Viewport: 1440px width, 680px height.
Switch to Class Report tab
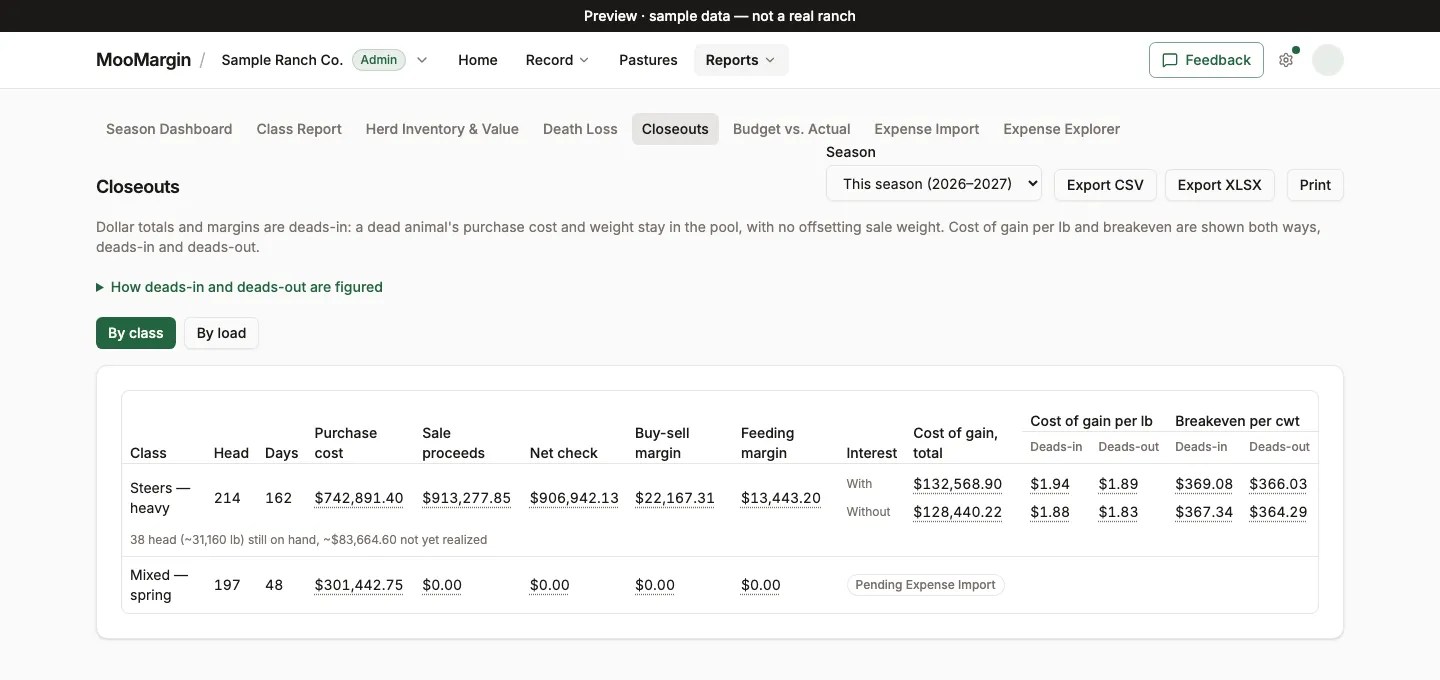point(299,129)
